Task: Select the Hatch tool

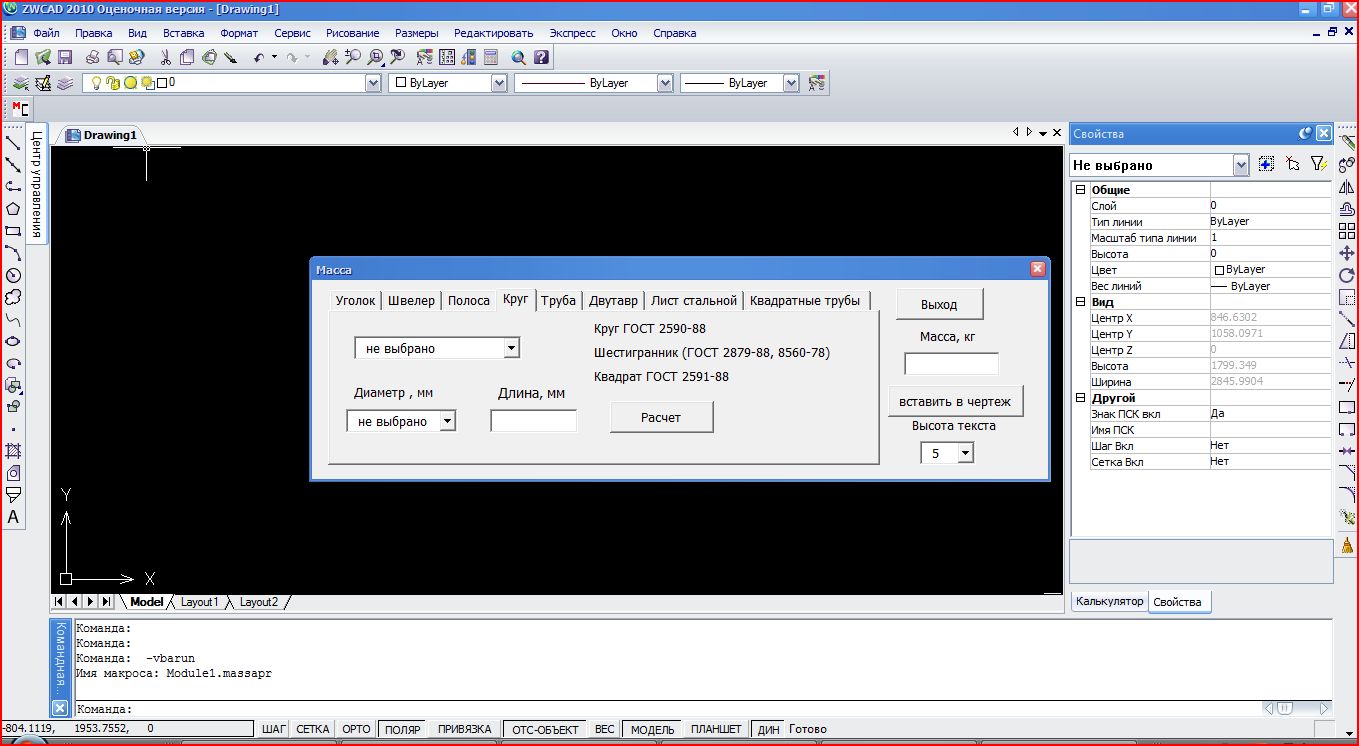Action: [x=13, y=451]
